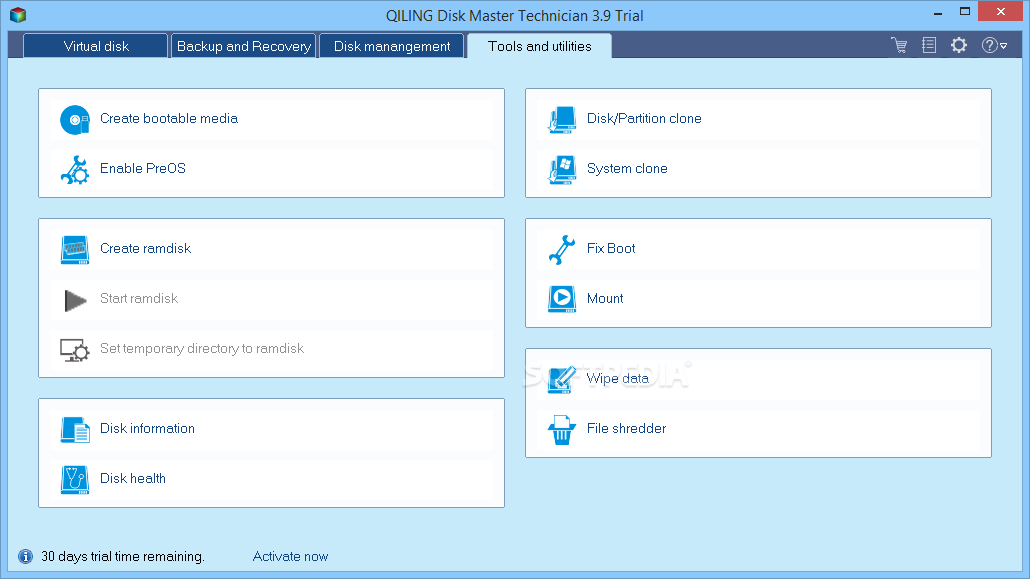Click the Disk information document icon
The width and height of the screenshot is (1030, 579).
(x=75, y=430)
